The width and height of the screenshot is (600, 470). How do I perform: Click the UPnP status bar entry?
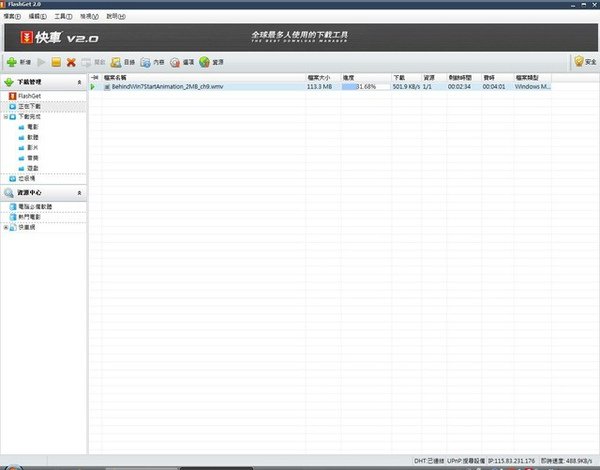pos(466,461)
